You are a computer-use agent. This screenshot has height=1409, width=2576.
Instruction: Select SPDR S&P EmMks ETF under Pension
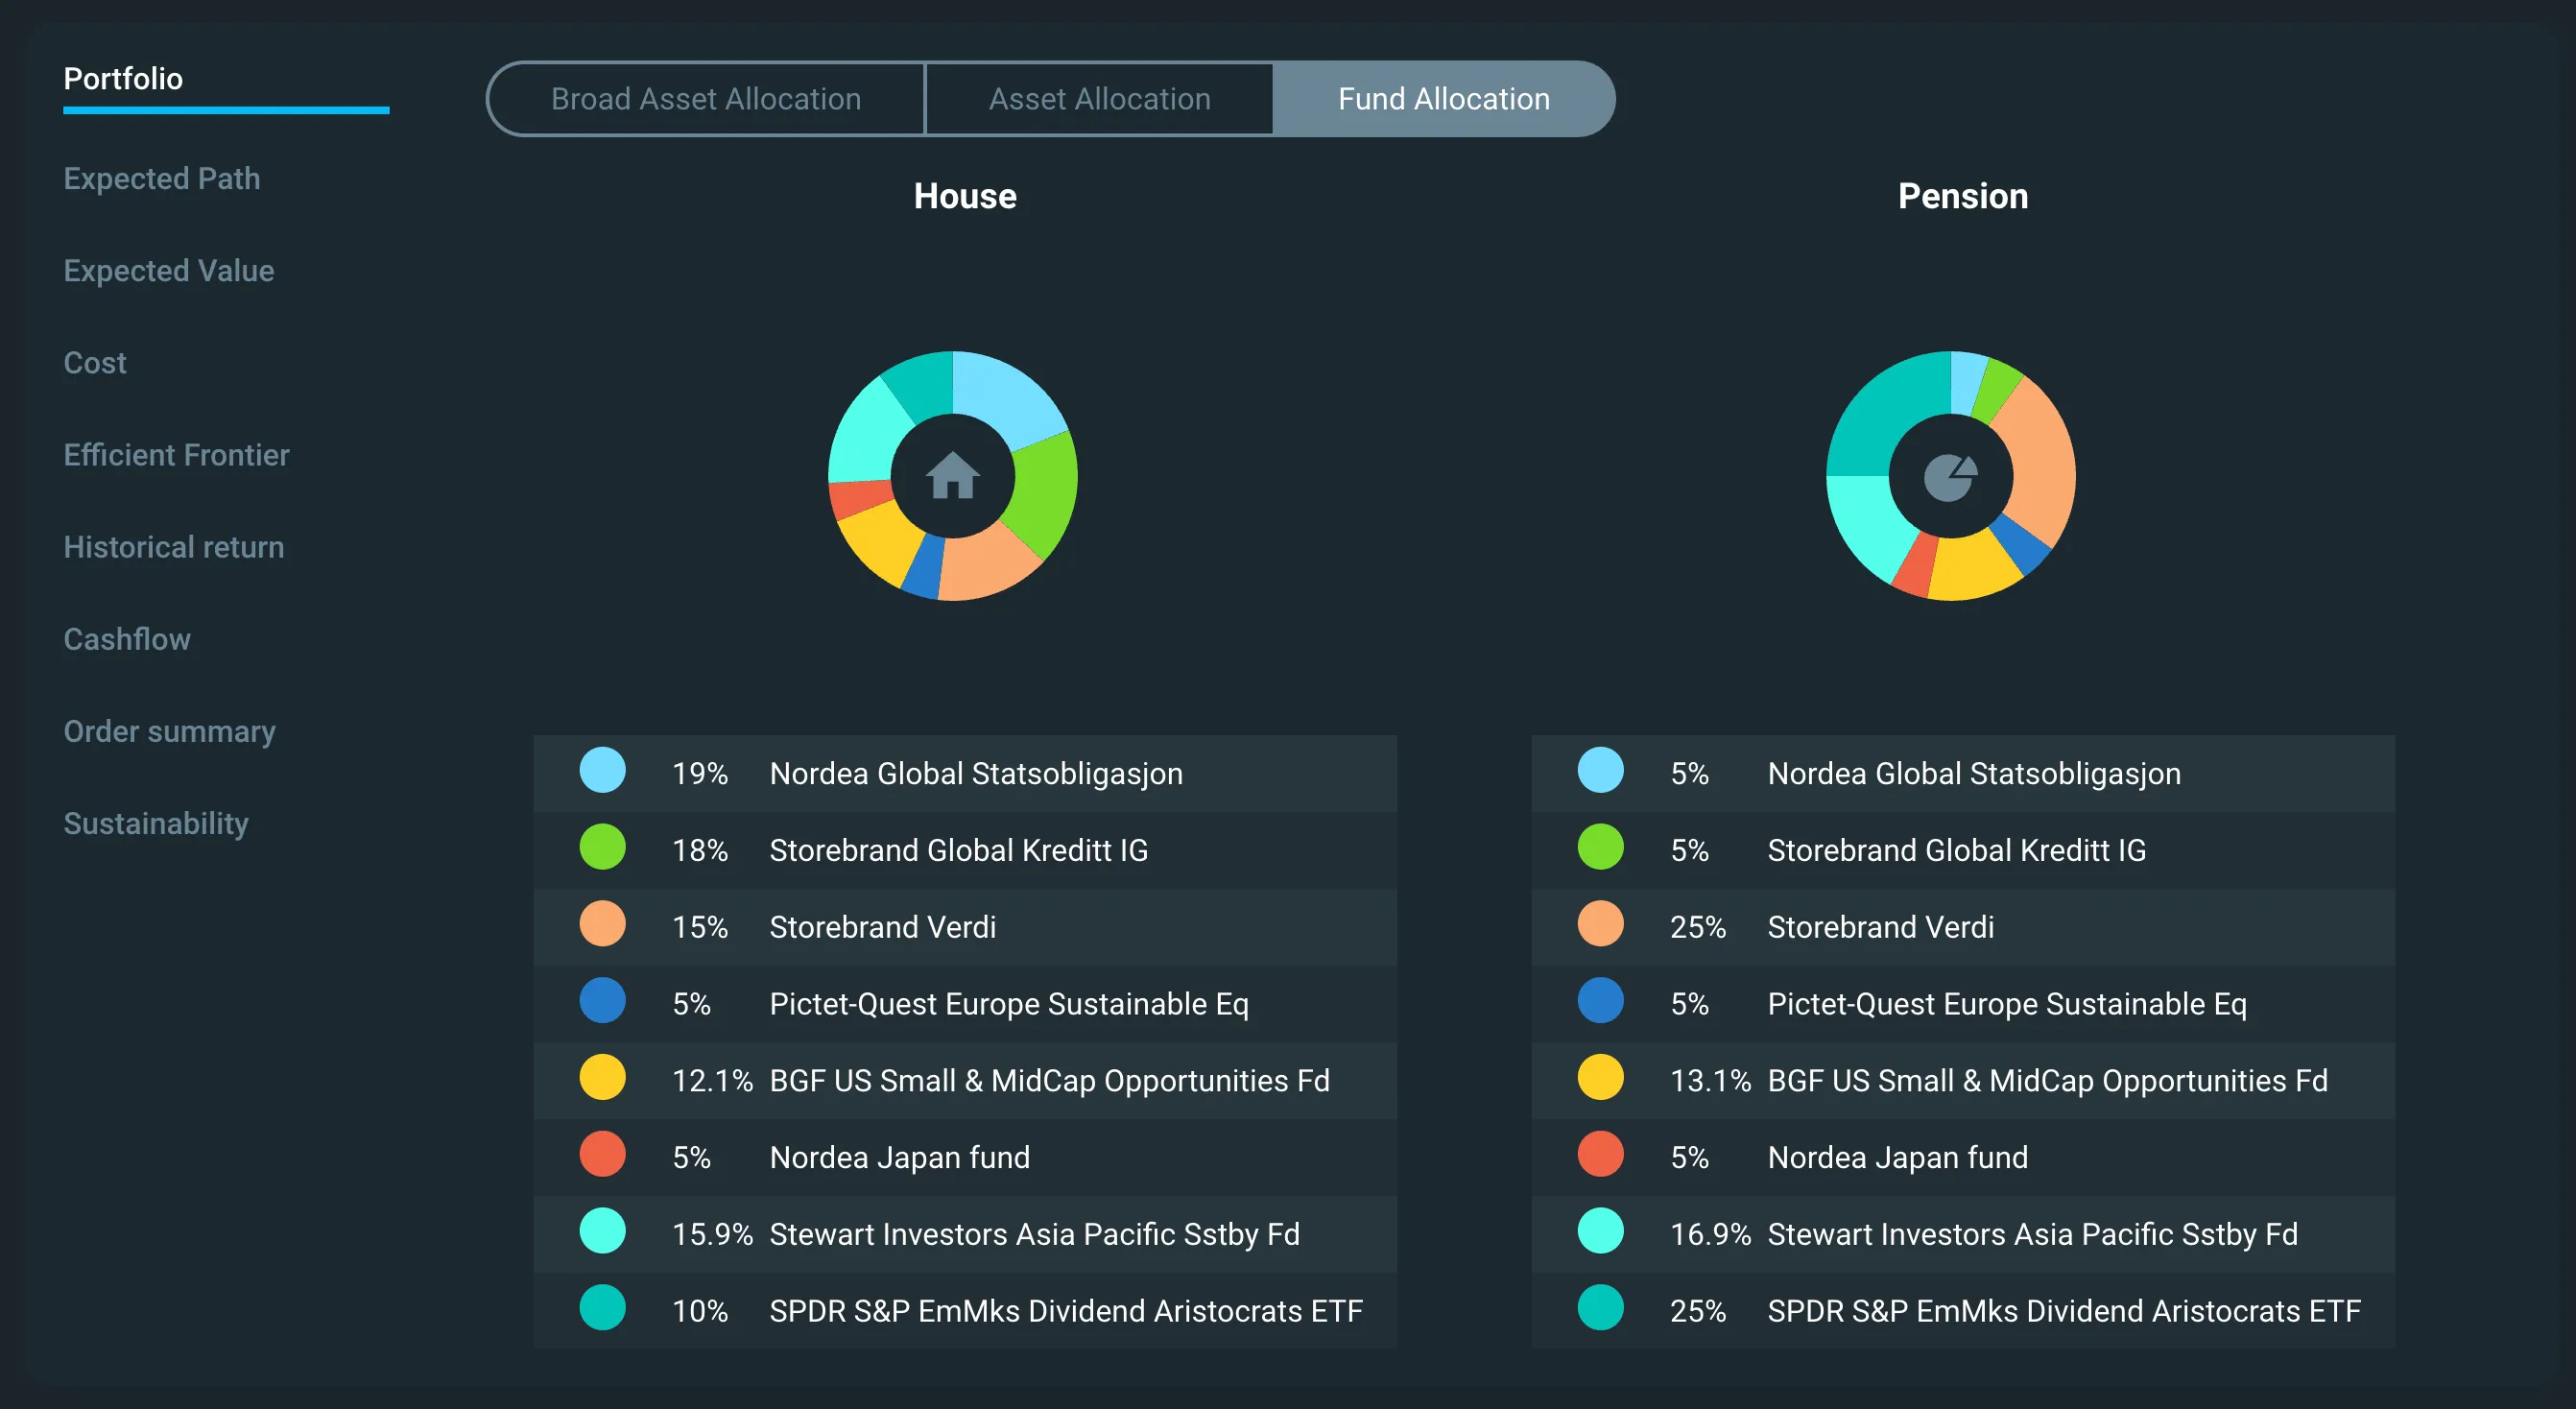tap(2064, 1311)
